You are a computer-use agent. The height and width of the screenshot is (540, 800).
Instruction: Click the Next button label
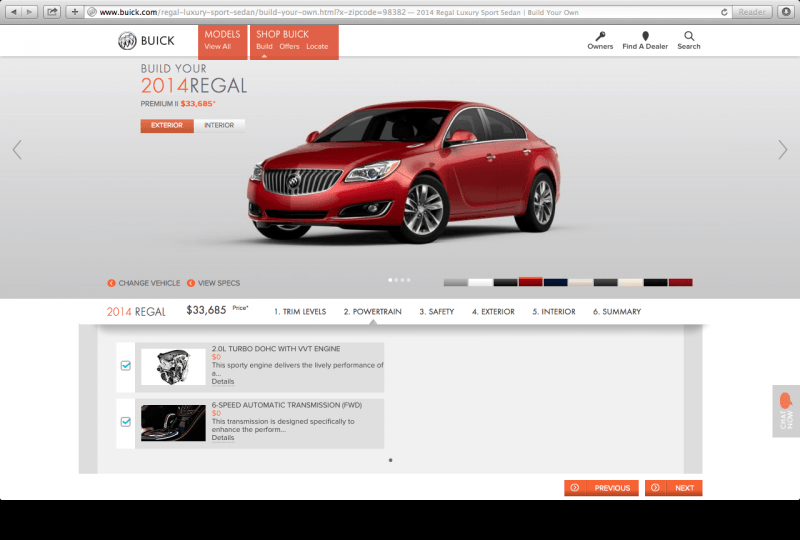tap(684, 488)
